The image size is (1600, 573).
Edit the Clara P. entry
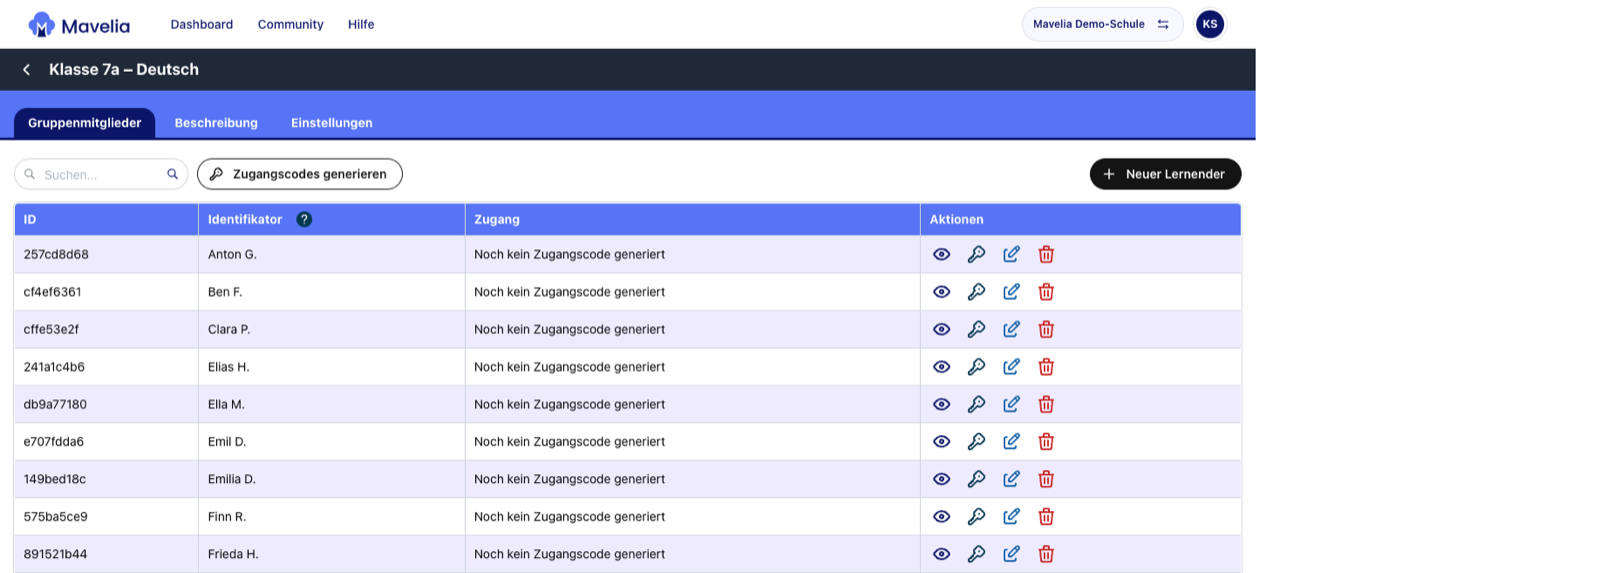click(1011, 329)
